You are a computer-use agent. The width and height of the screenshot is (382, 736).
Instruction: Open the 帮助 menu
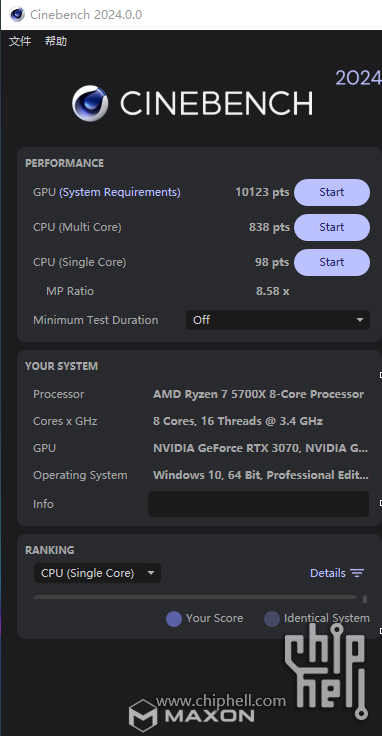(56, 41)
